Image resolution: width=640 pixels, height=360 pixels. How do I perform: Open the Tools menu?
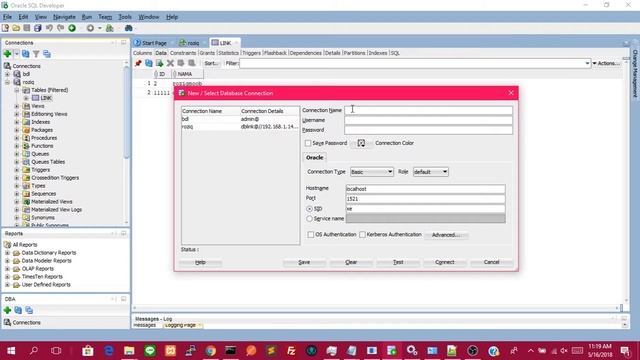pos(125,17)
